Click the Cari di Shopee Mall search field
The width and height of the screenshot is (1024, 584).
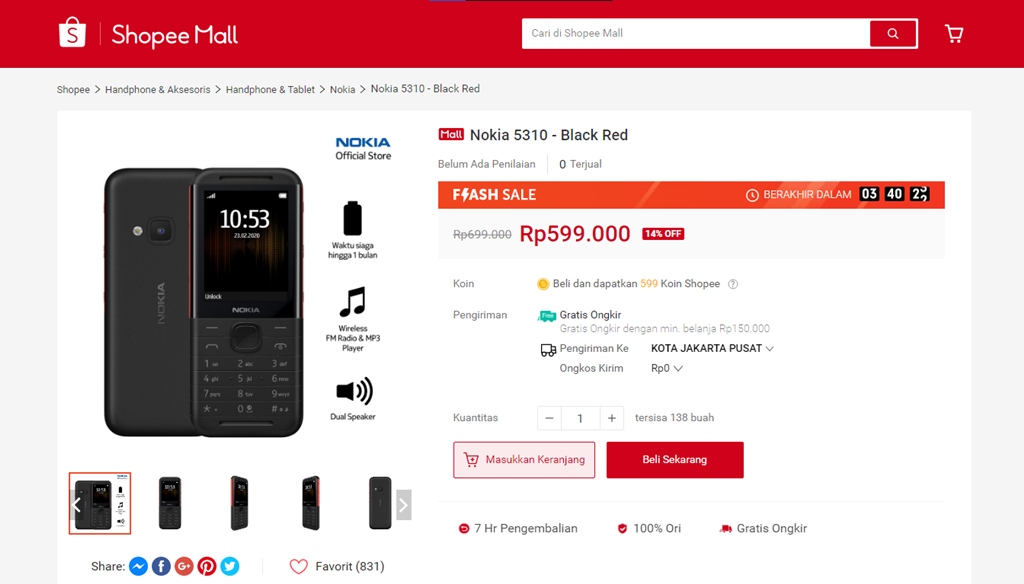click(x=695, y=34)
